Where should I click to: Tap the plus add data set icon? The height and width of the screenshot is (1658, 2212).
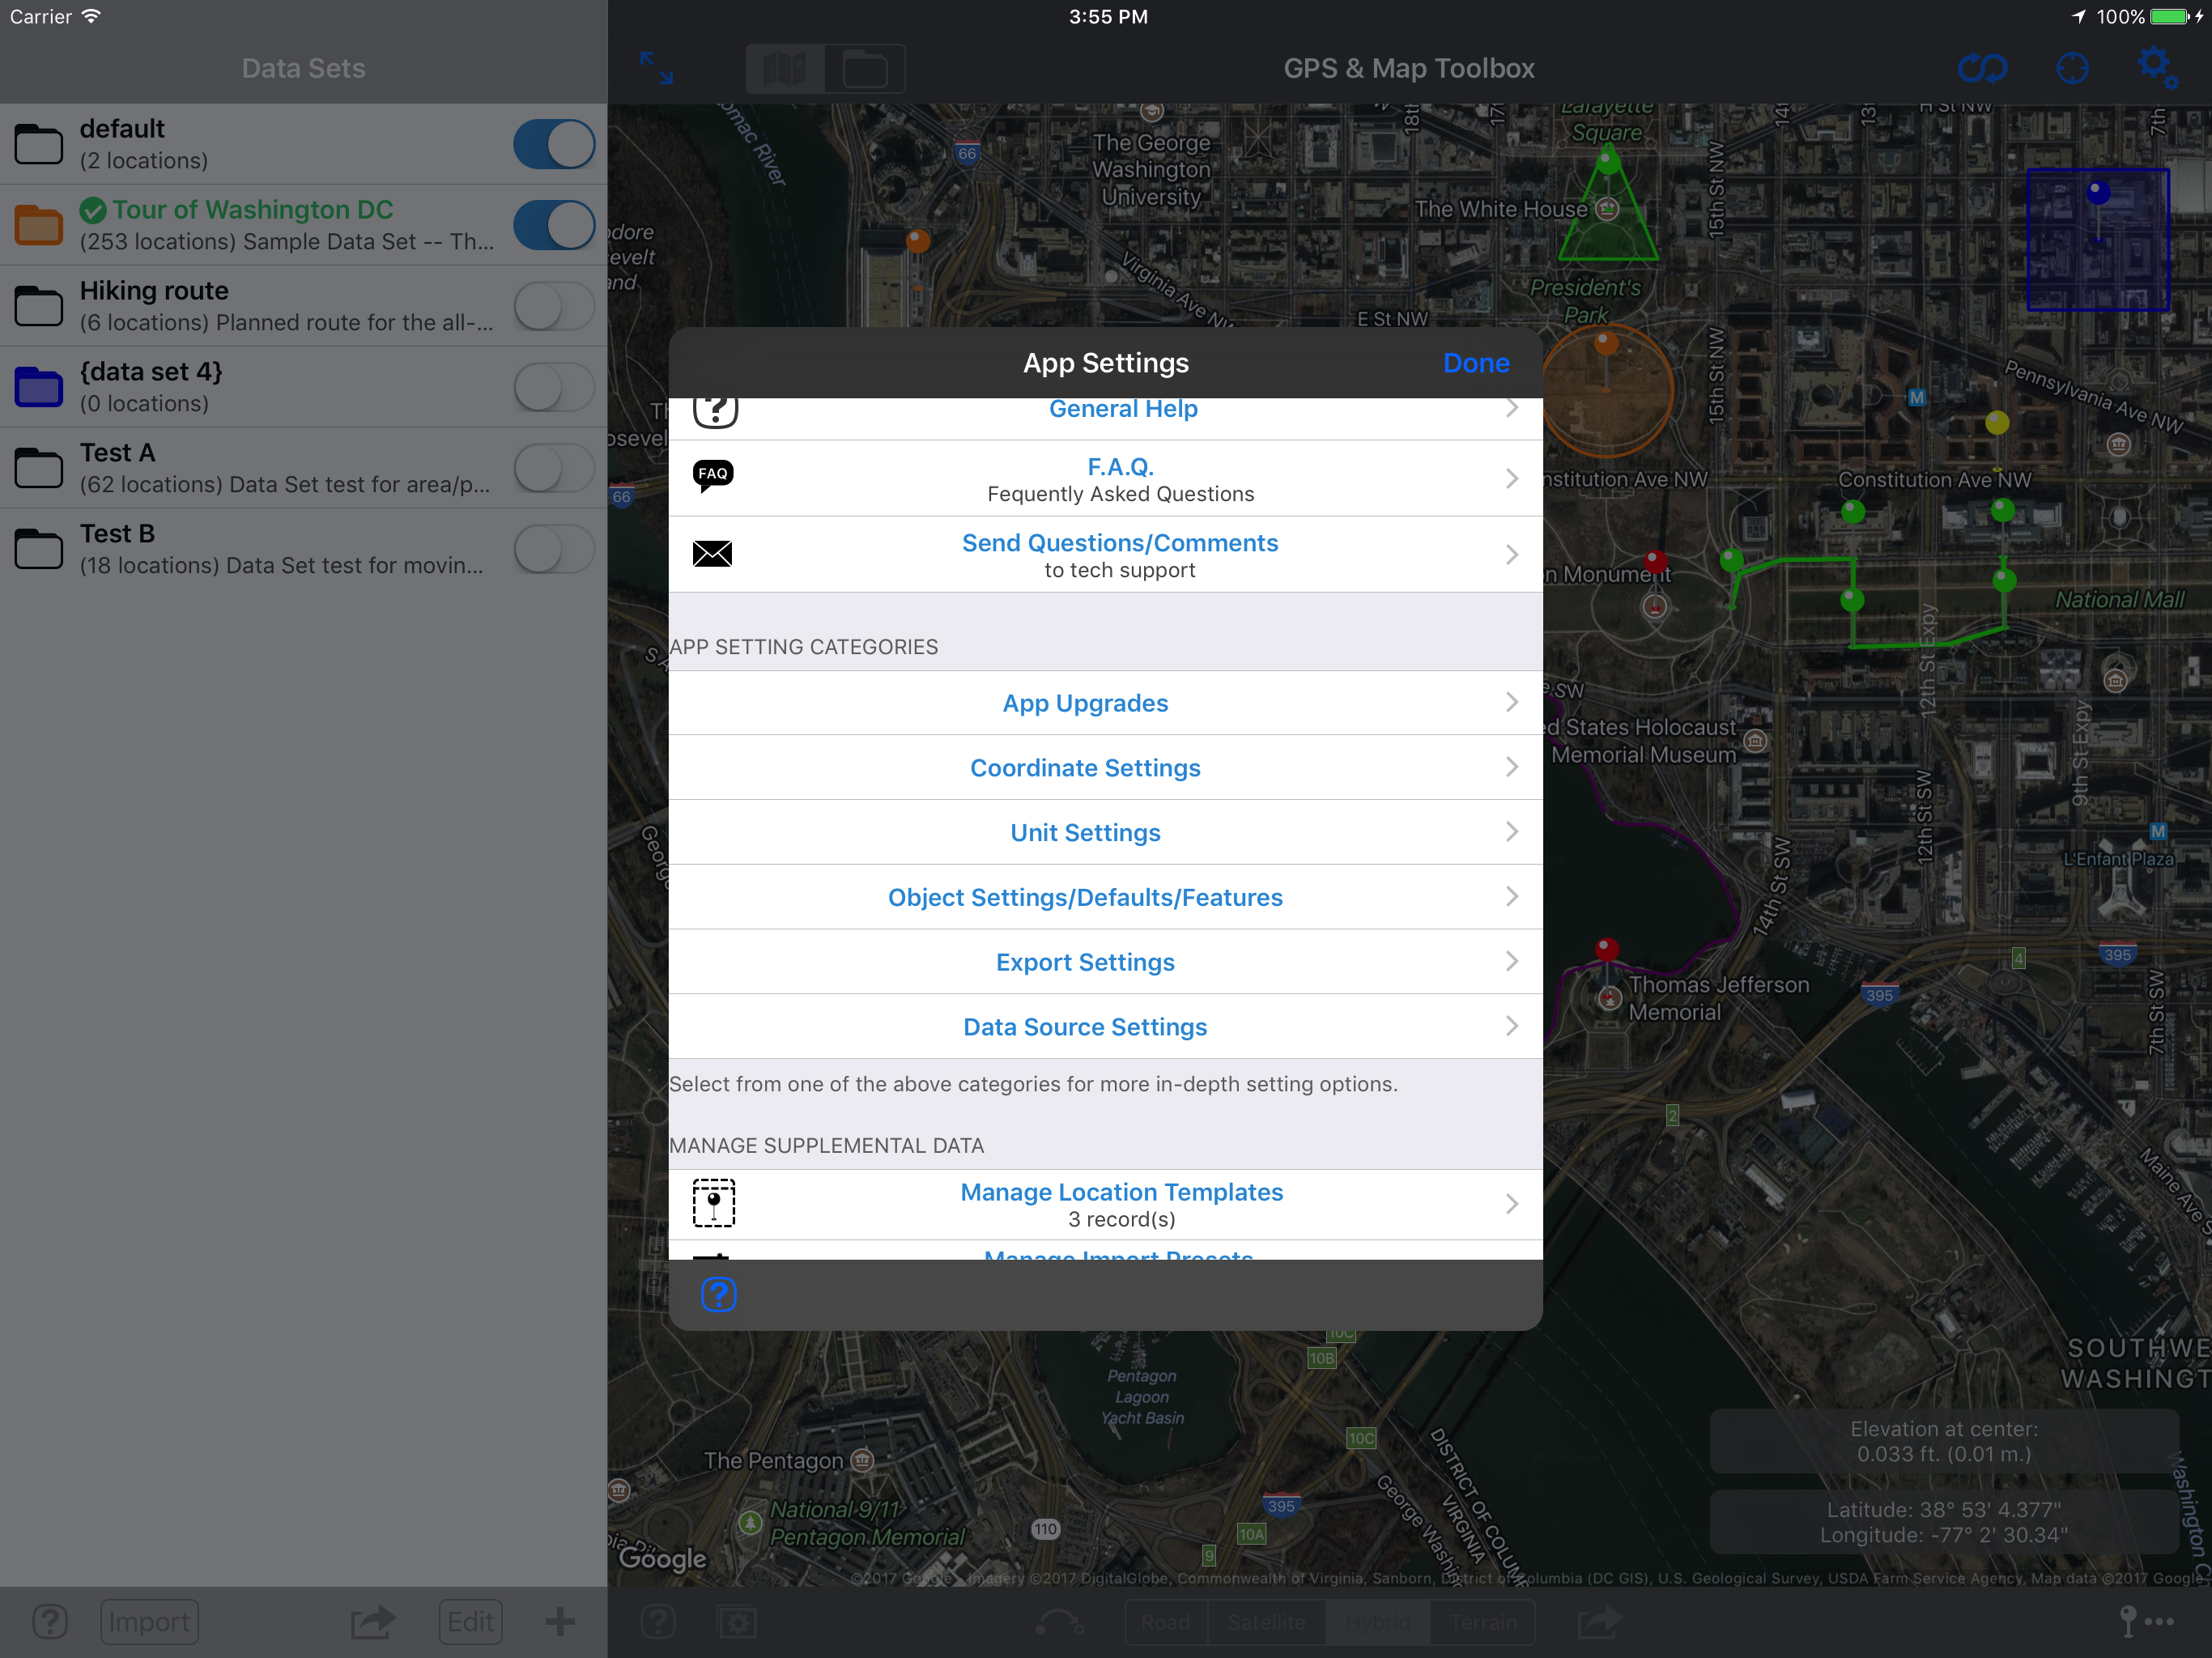[560, 1621]
